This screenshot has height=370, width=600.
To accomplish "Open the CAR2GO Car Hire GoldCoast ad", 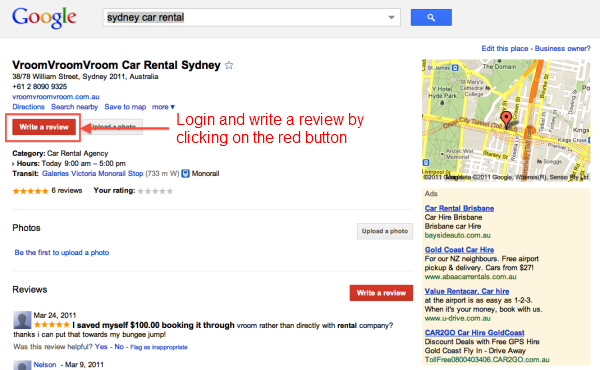I will (x=474, y=333).
